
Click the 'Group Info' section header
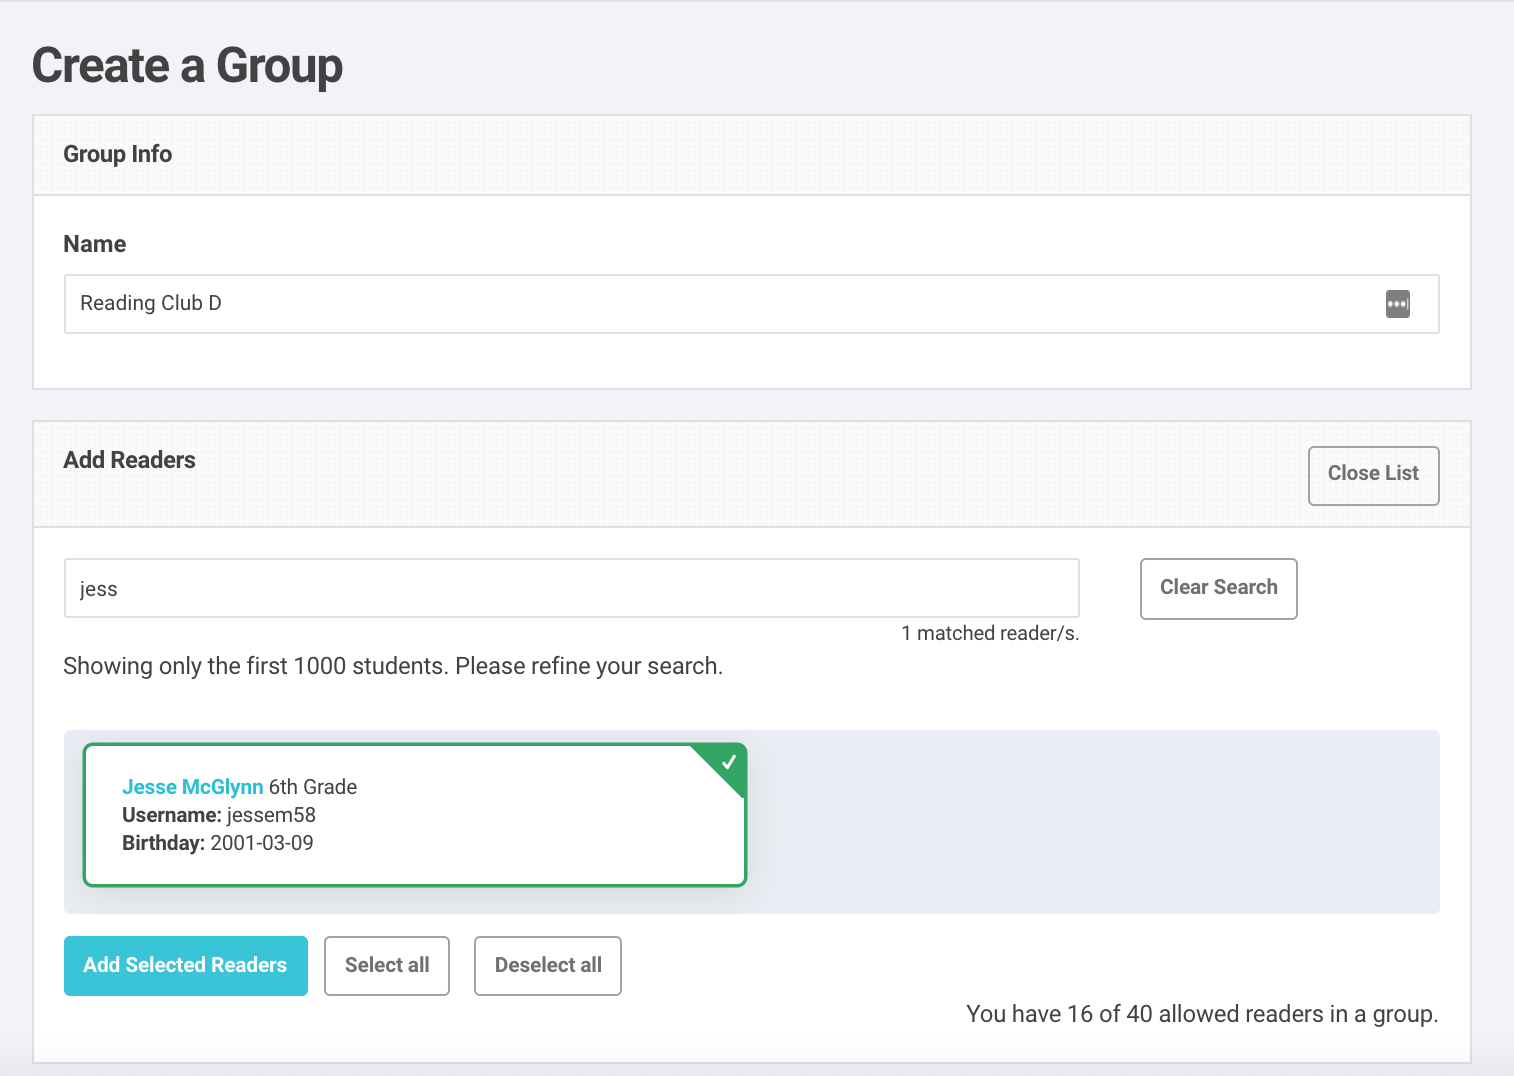click(118, 154)
